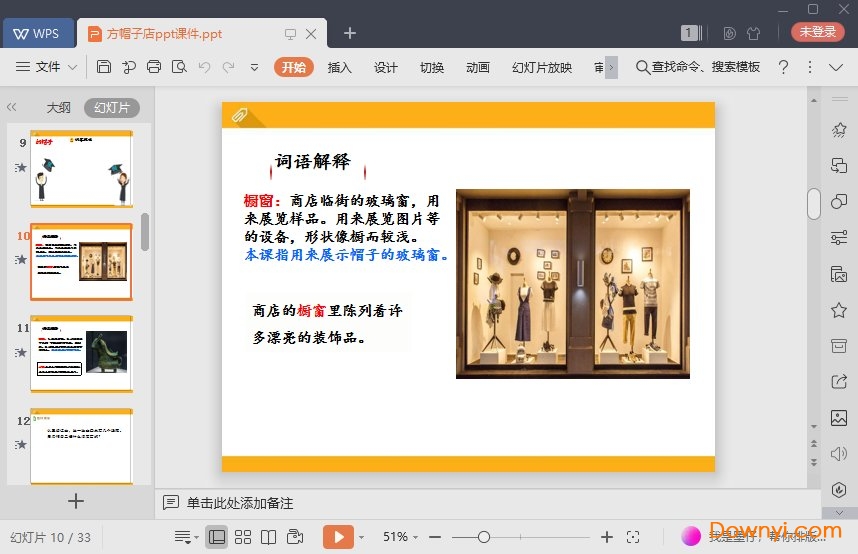
Task: Increase zoom with plus button
Action: coord(606,537)
